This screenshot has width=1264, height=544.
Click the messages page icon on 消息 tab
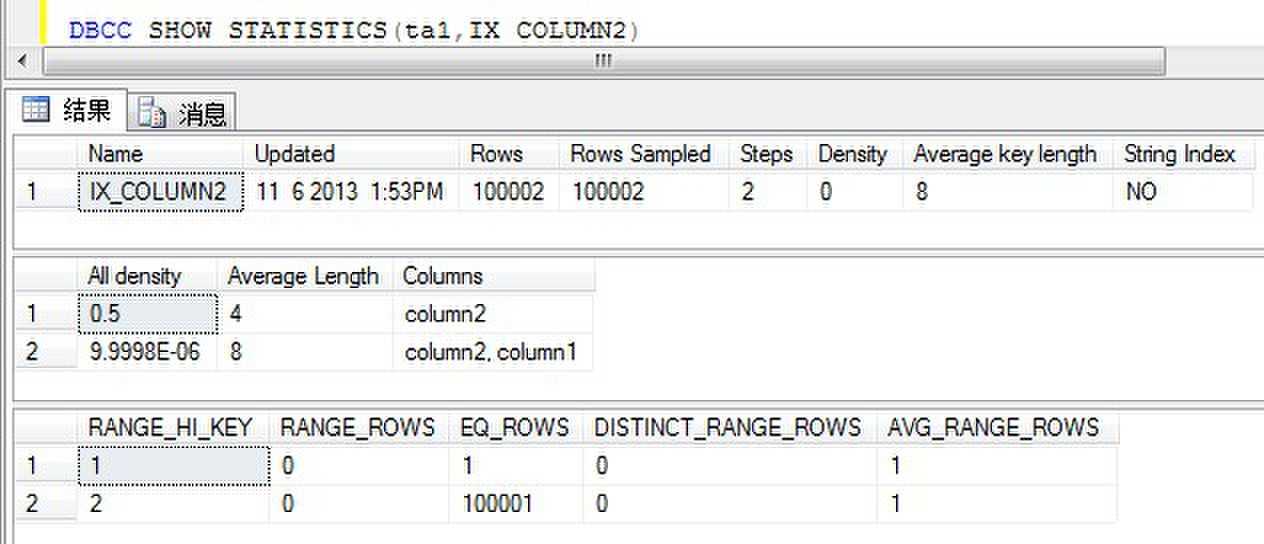(x=152, y=113)
